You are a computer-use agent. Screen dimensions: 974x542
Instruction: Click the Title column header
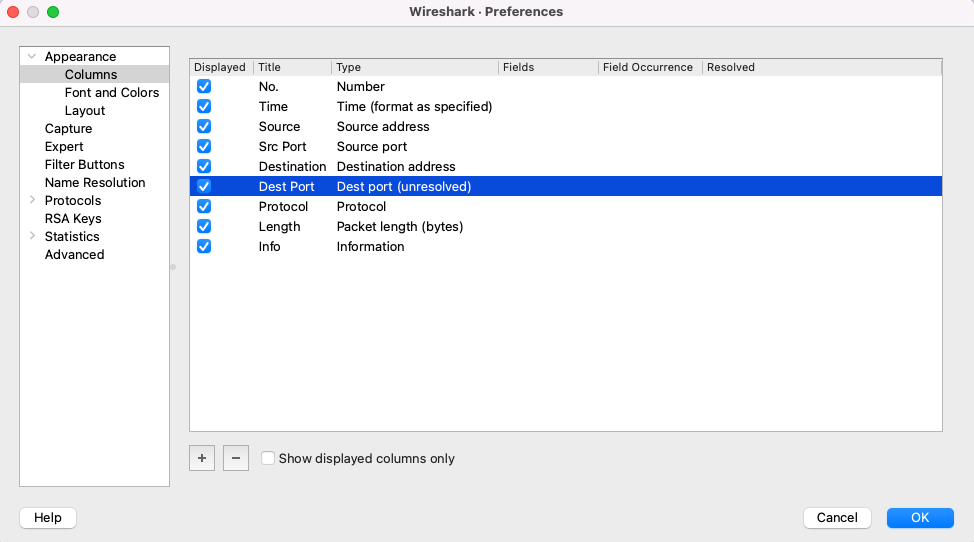click(x=293, y=67)
